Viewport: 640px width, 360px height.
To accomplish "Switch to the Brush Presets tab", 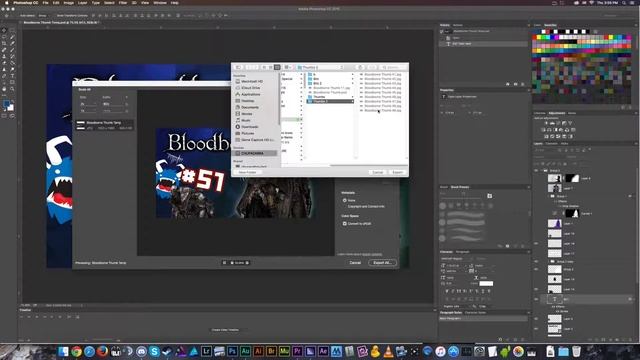I will (460, 187).
